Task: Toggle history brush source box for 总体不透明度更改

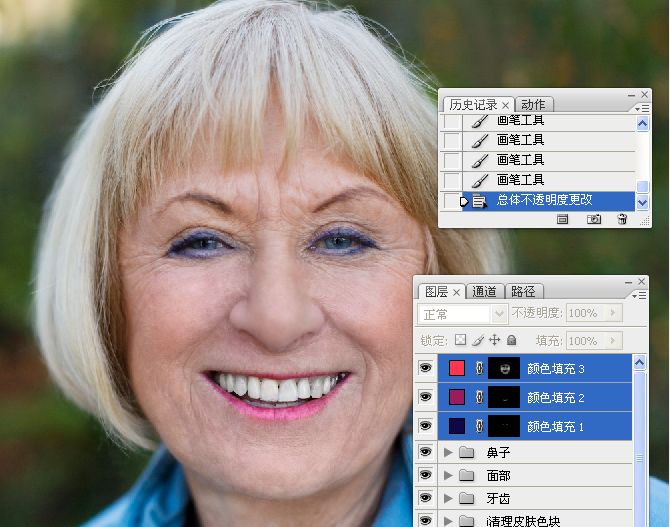Action: point(451,201)
